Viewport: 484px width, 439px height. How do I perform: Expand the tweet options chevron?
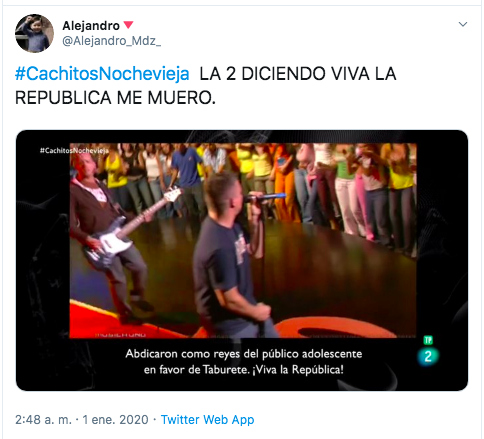tap(463, 24)
